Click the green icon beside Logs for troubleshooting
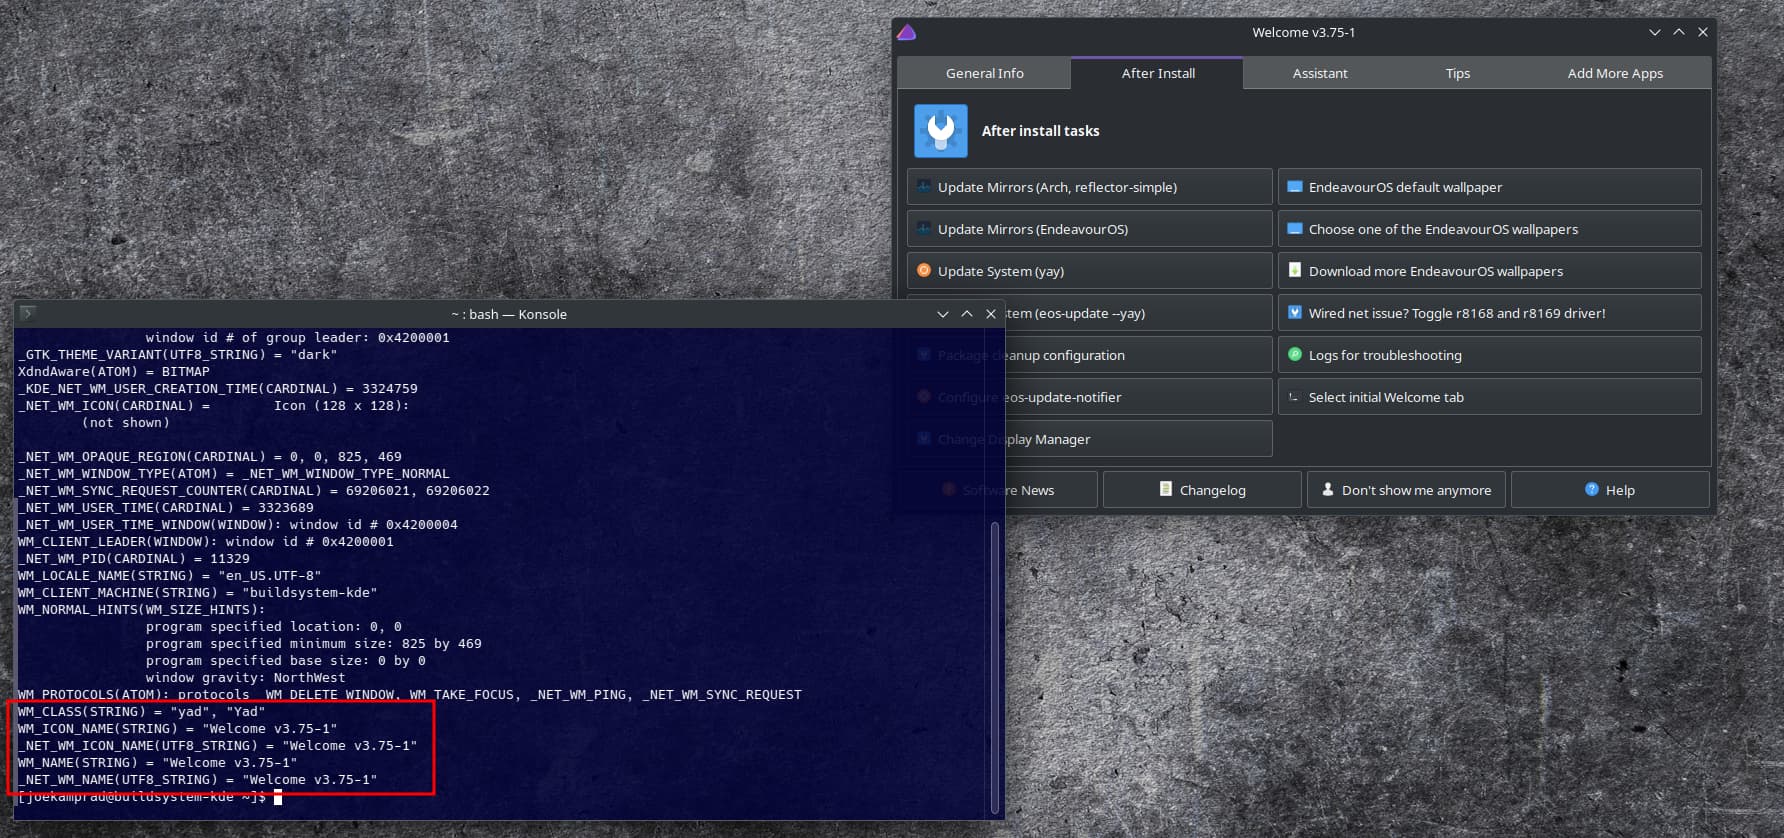Image resolution: width=1784 pixels, height=838 pixels. [x=1295, y=355]
